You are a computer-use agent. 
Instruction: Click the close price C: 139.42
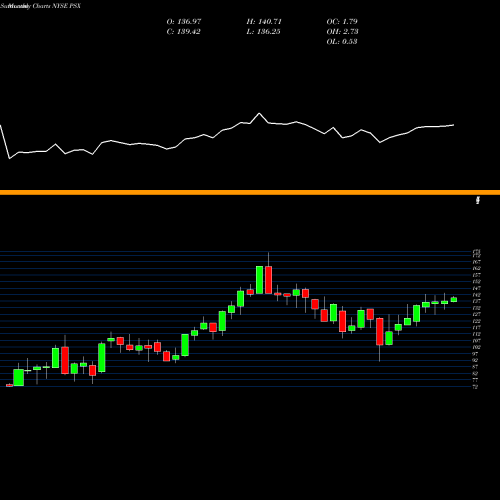click(183, 32)
